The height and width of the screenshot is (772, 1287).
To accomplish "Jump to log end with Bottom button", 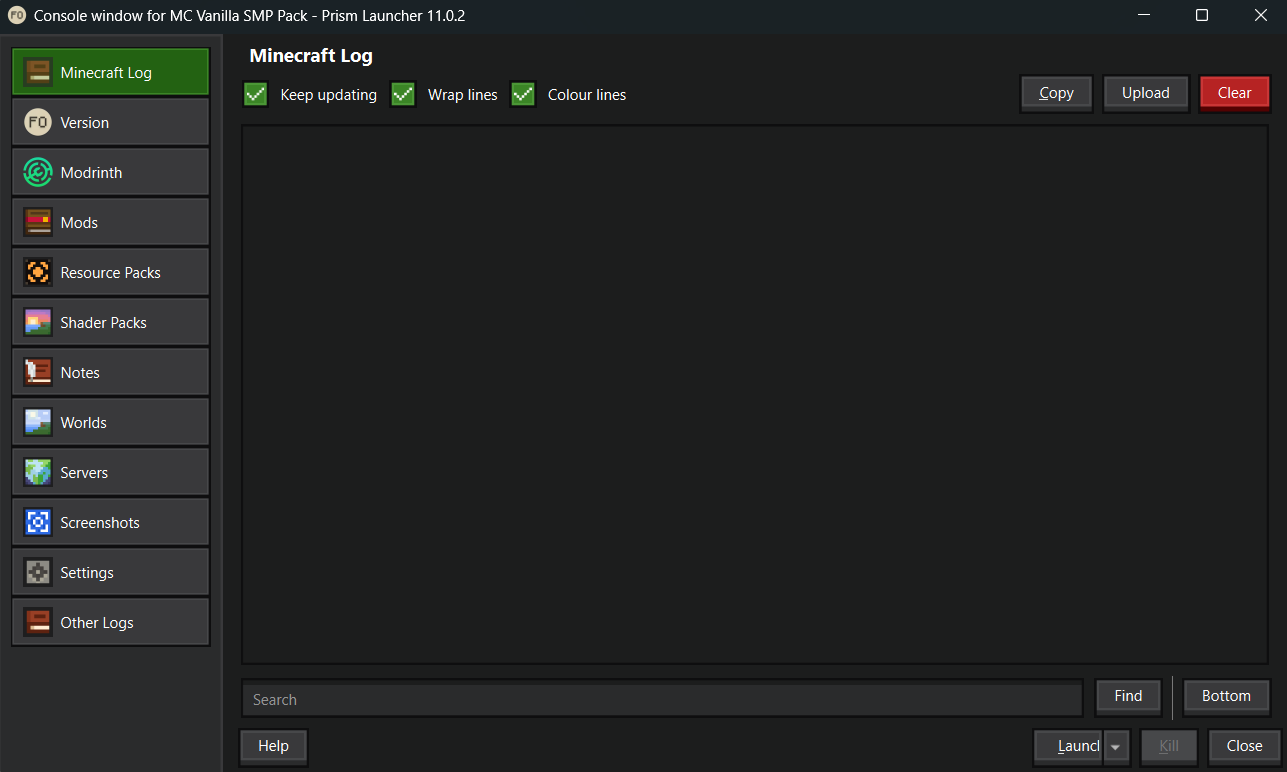I will click(x=1226, y=696).
